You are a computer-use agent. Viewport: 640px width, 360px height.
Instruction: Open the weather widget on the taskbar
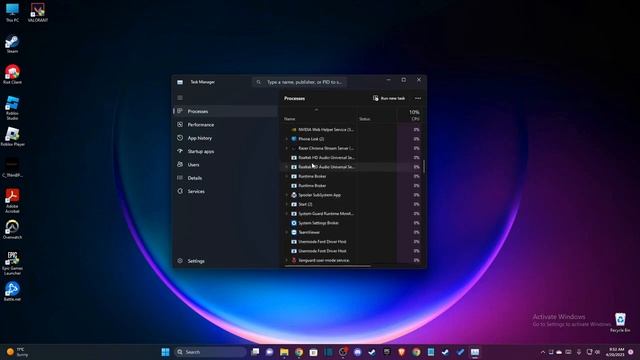pos(18,352)
